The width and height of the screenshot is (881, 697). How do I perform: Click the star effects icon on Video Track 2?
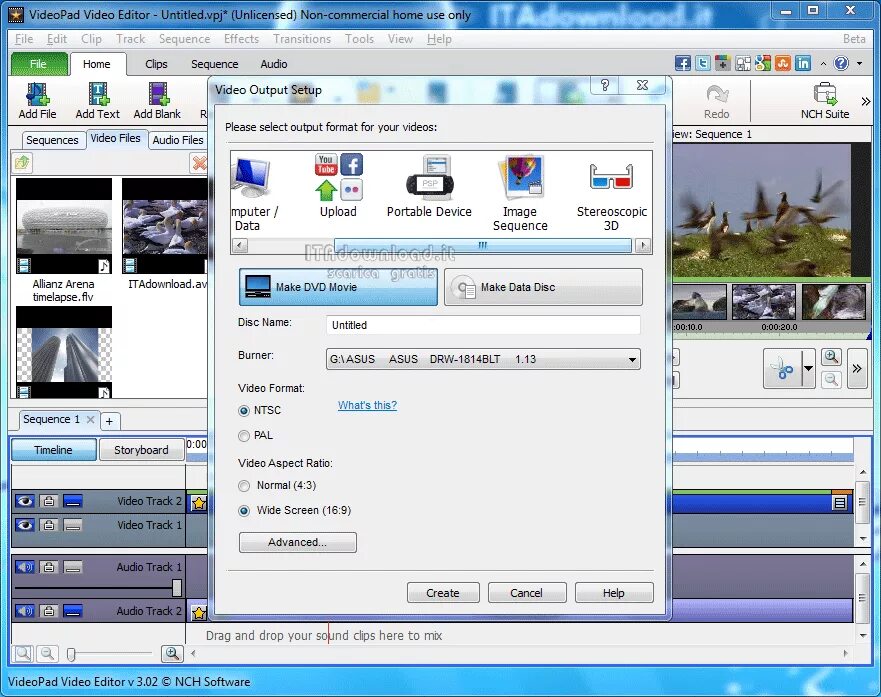[x=199, y=503]
